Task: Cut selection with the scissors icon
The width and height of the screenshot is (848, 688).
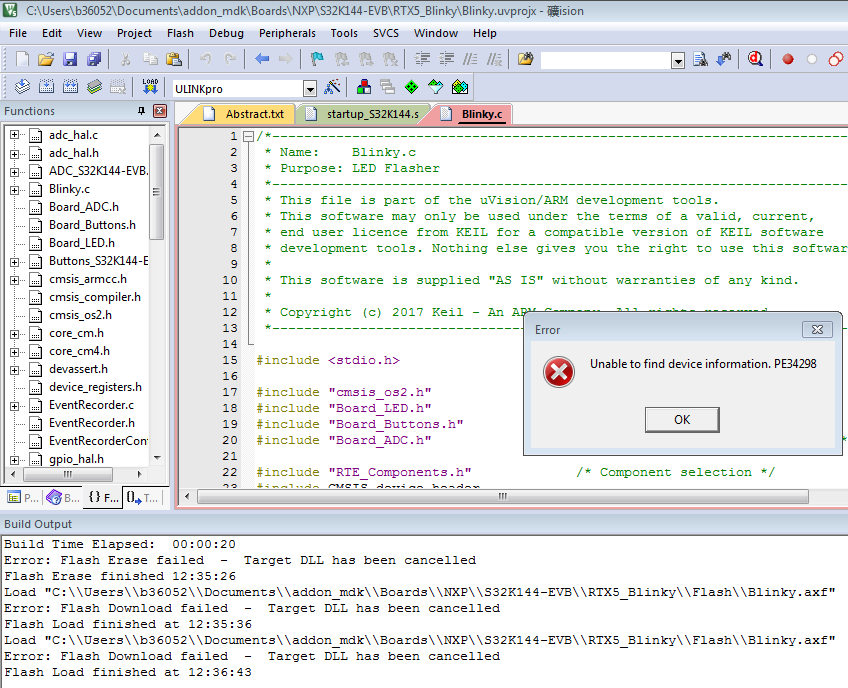Action: pyautogui.click(x=125, y=58)
